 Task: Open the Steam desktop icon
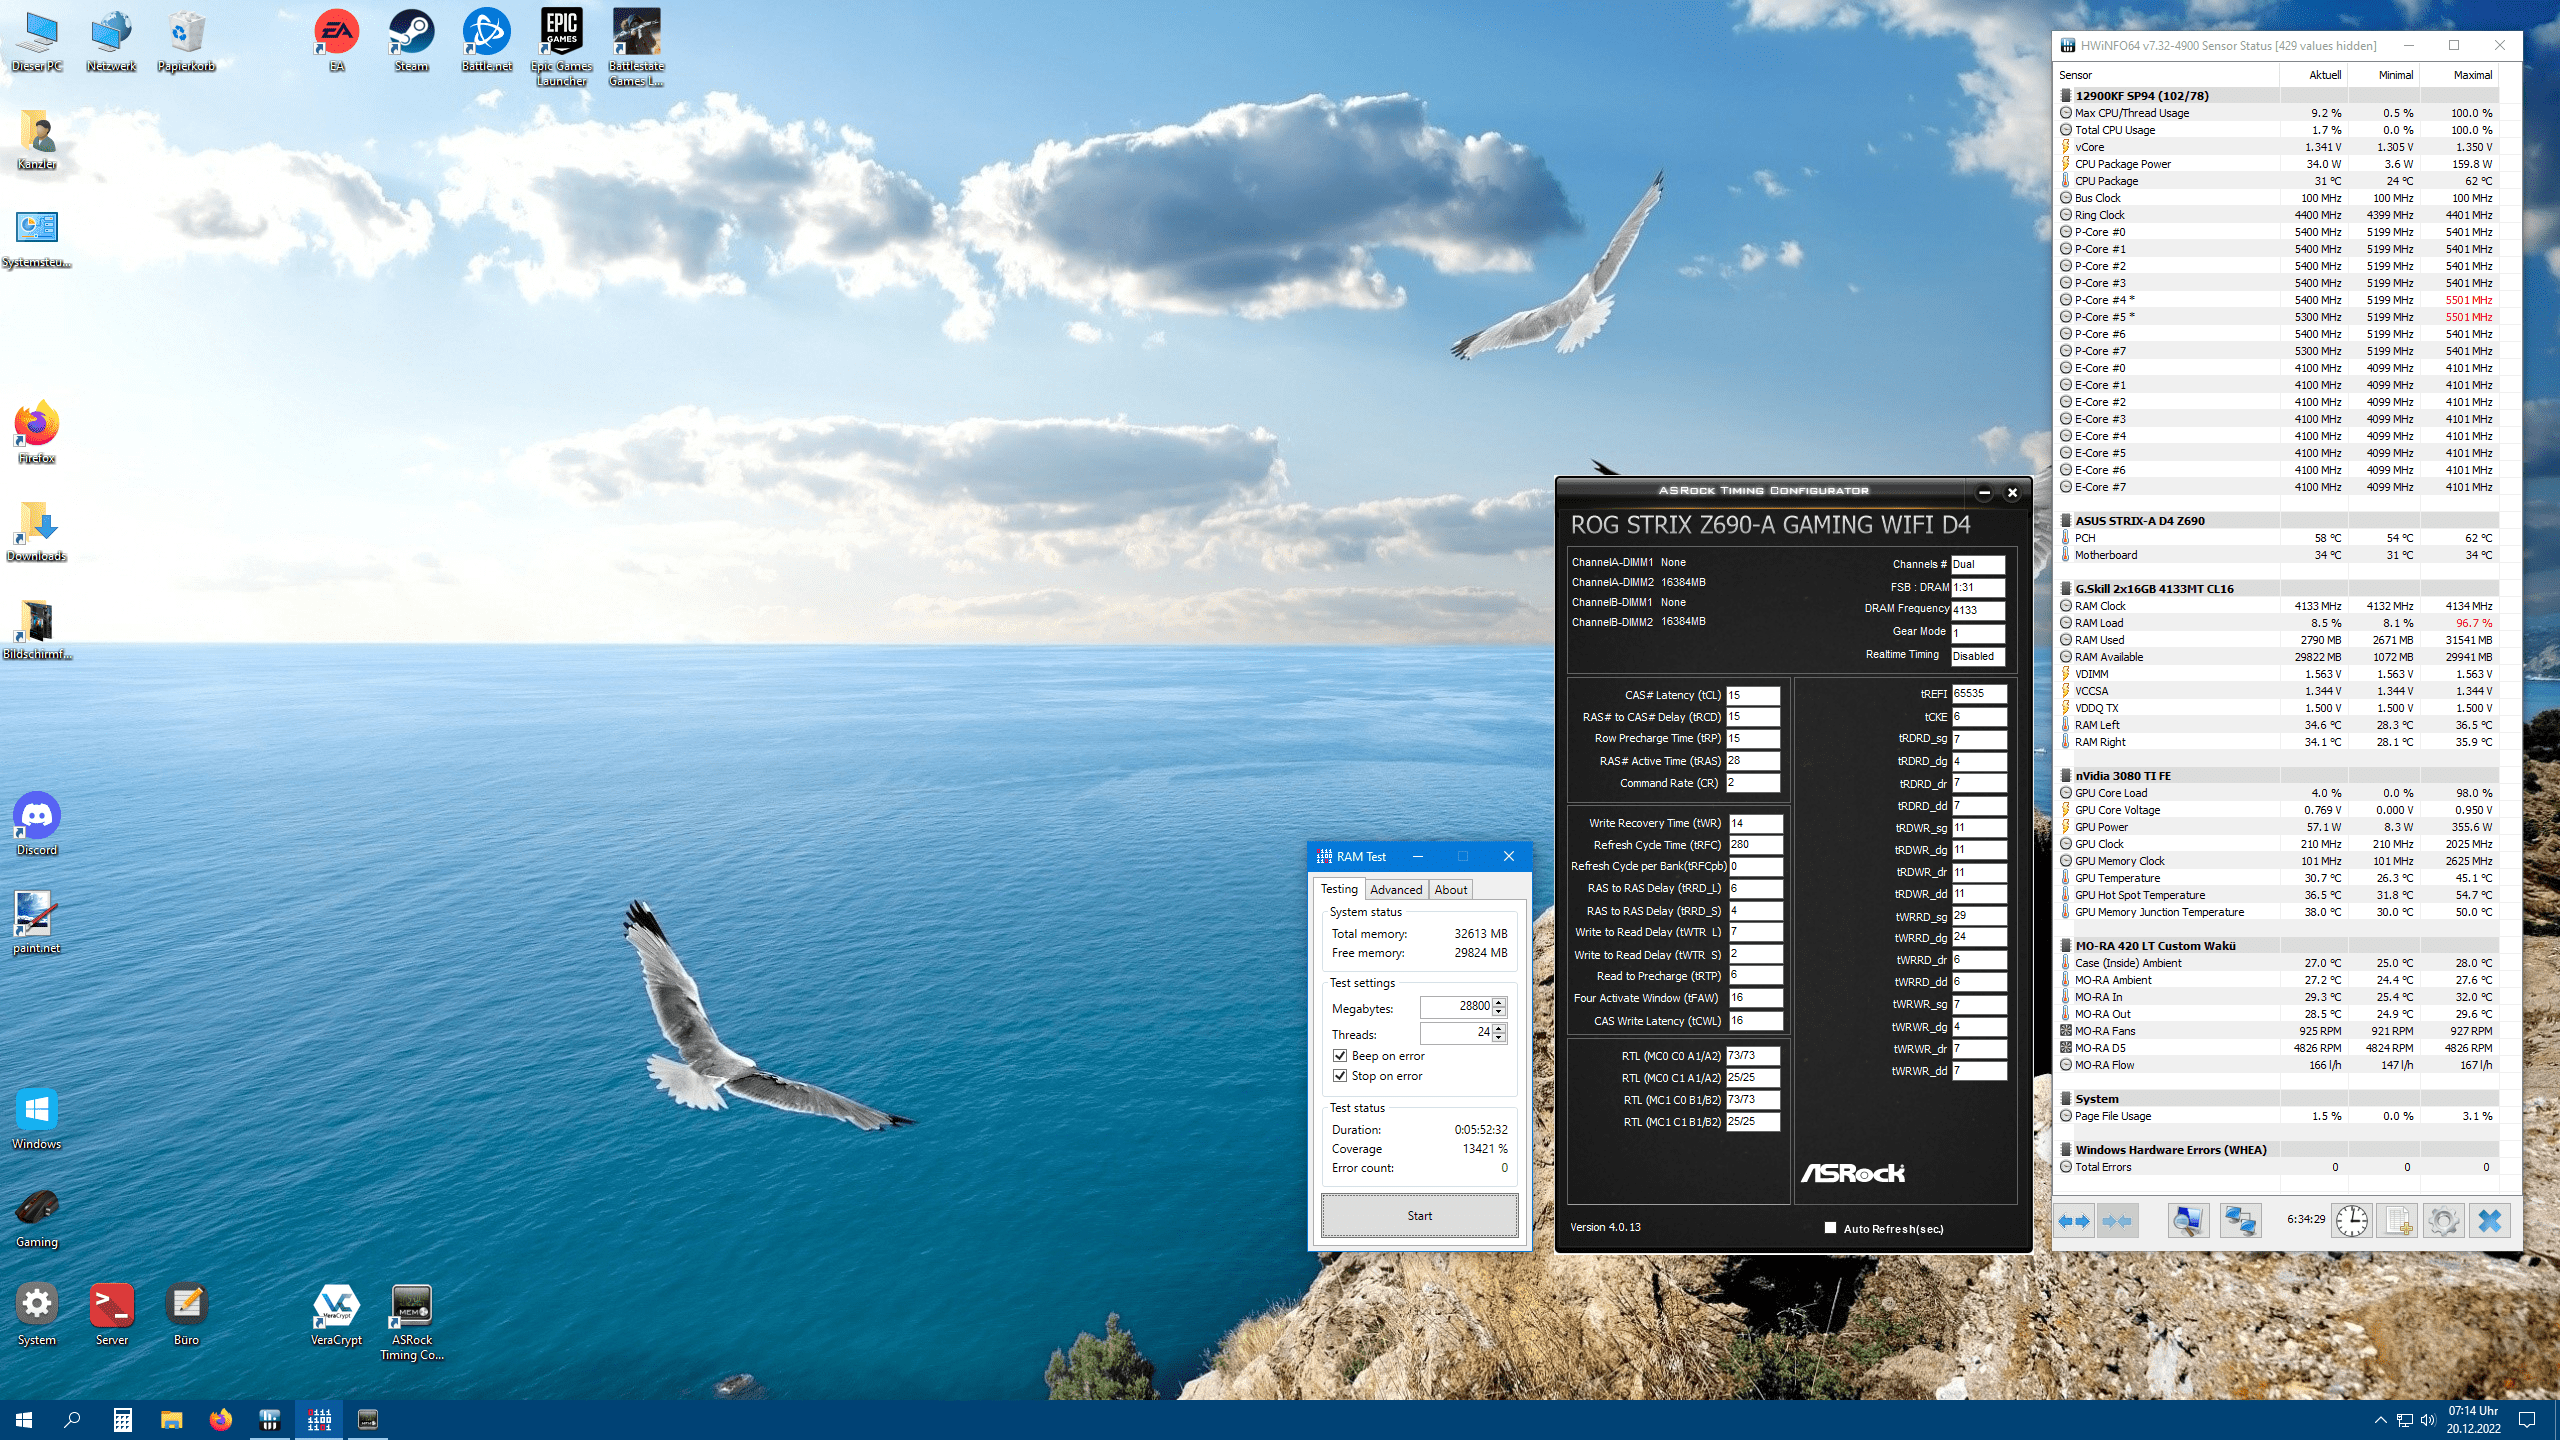click(411, 41)
